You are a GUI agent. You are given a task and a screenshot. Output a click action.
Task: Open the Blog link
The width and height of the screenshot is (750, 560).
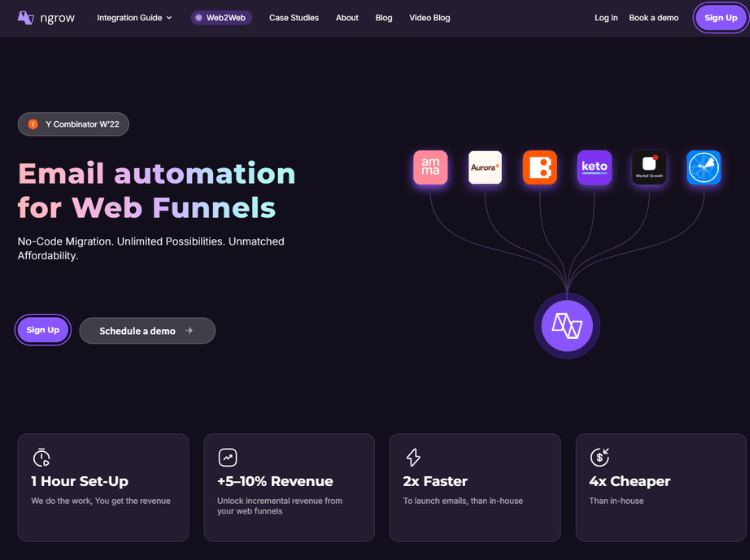point(384,18)
